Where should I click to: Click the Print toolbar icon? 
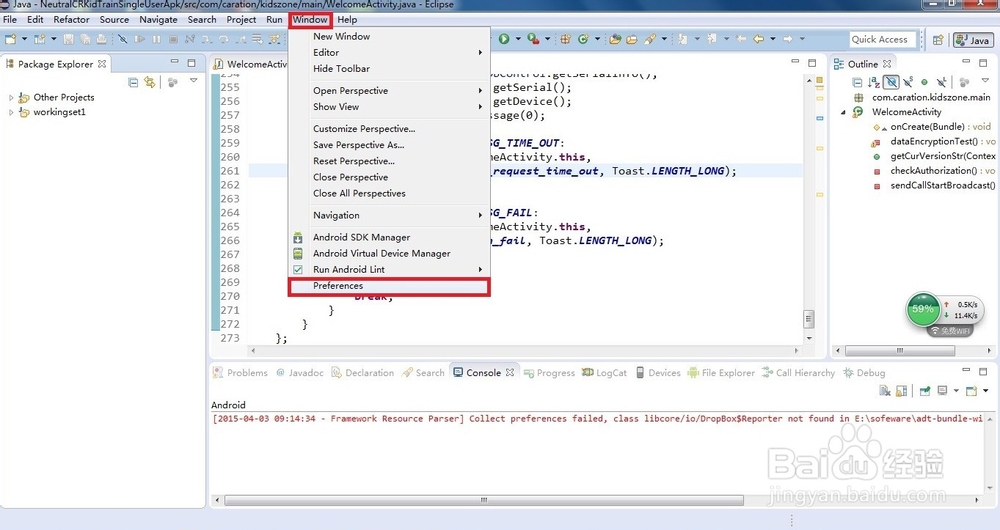[x=101, y=40]
